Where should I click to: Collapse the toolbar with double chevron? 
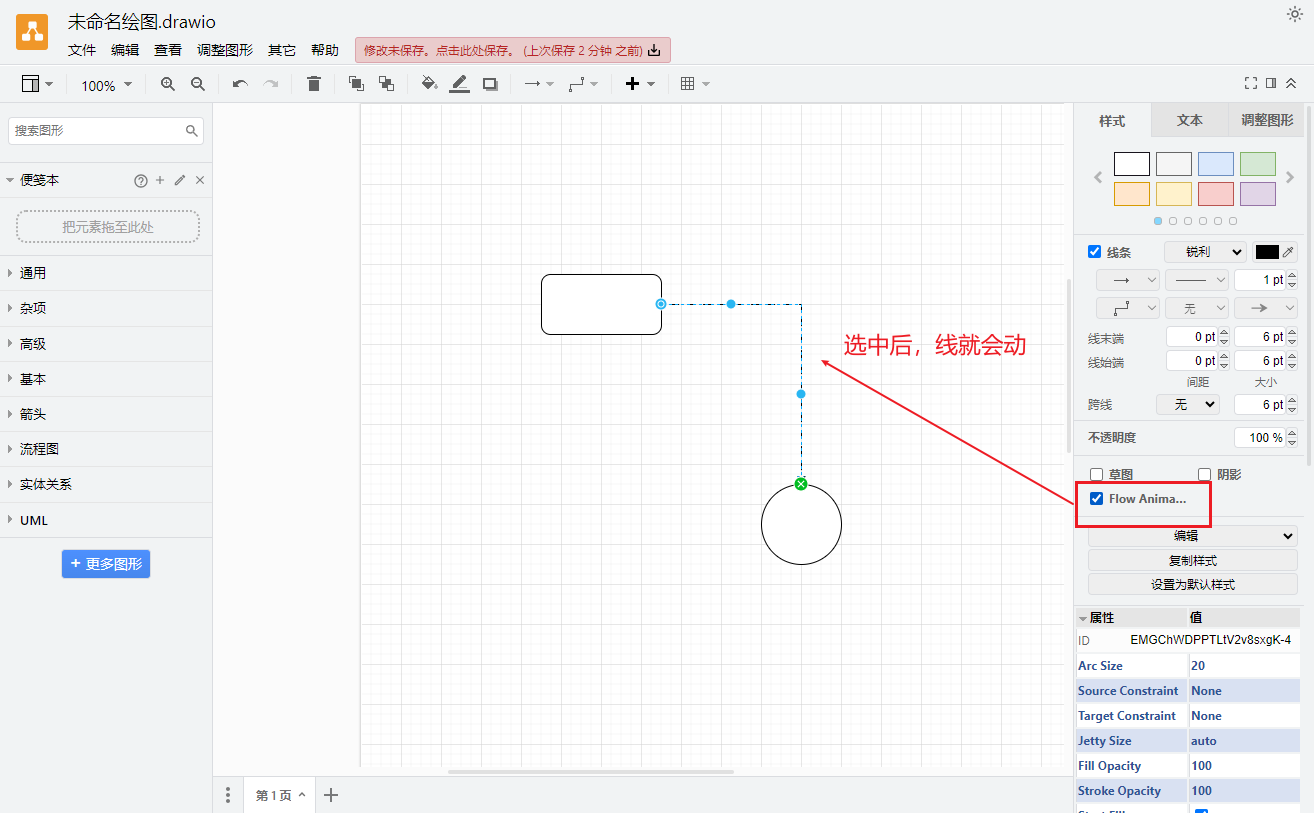1291,83
